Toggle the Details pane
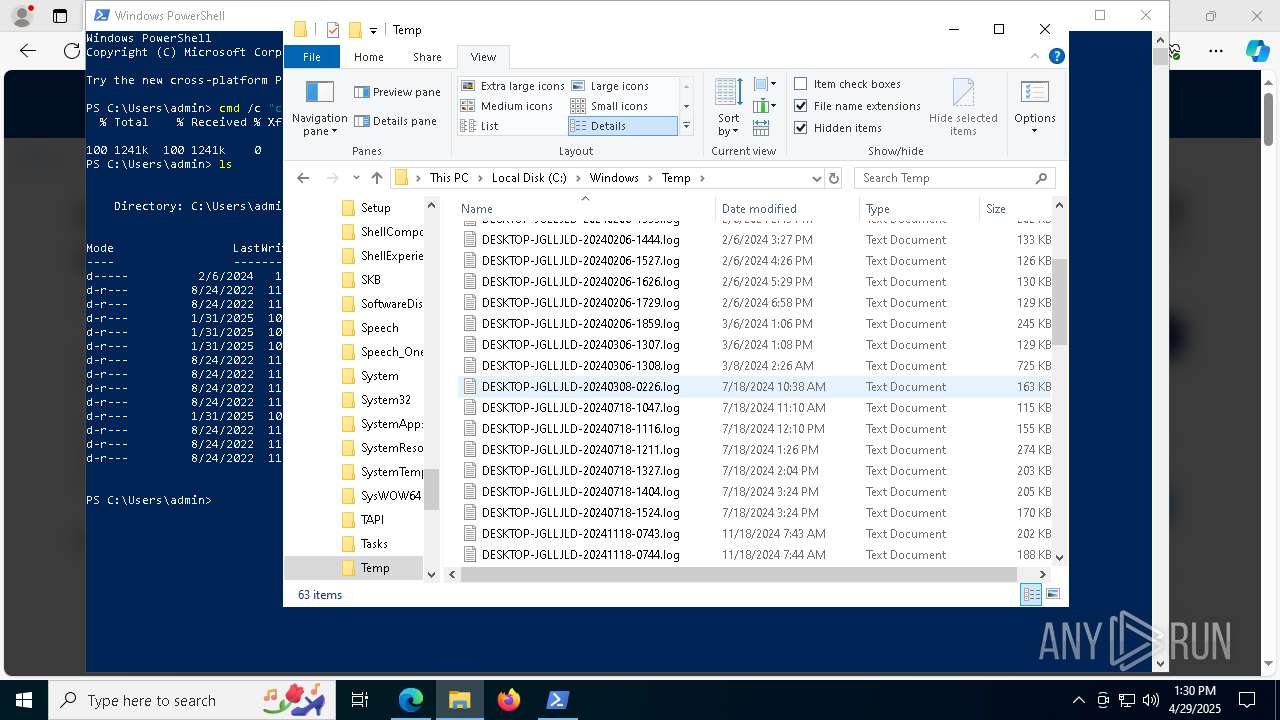Screen dimensions: 1280x720 (x=396, y=121)
